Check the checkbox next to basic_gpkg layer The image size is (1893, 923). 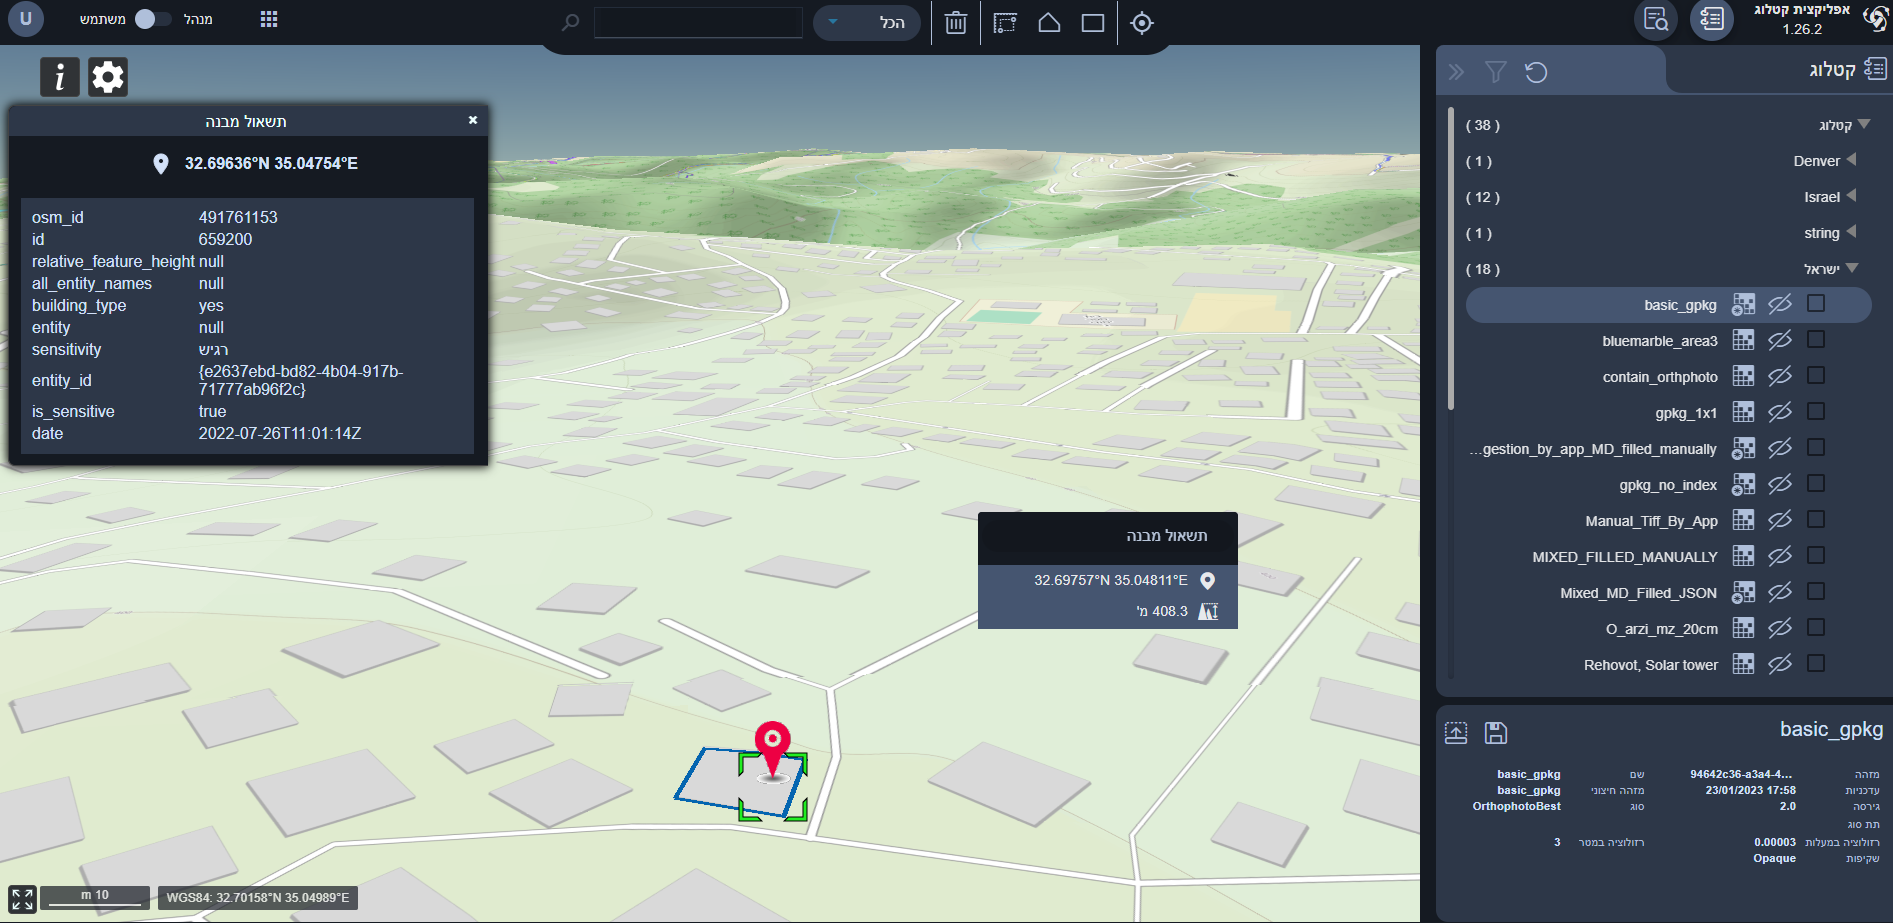[1817, 303]
